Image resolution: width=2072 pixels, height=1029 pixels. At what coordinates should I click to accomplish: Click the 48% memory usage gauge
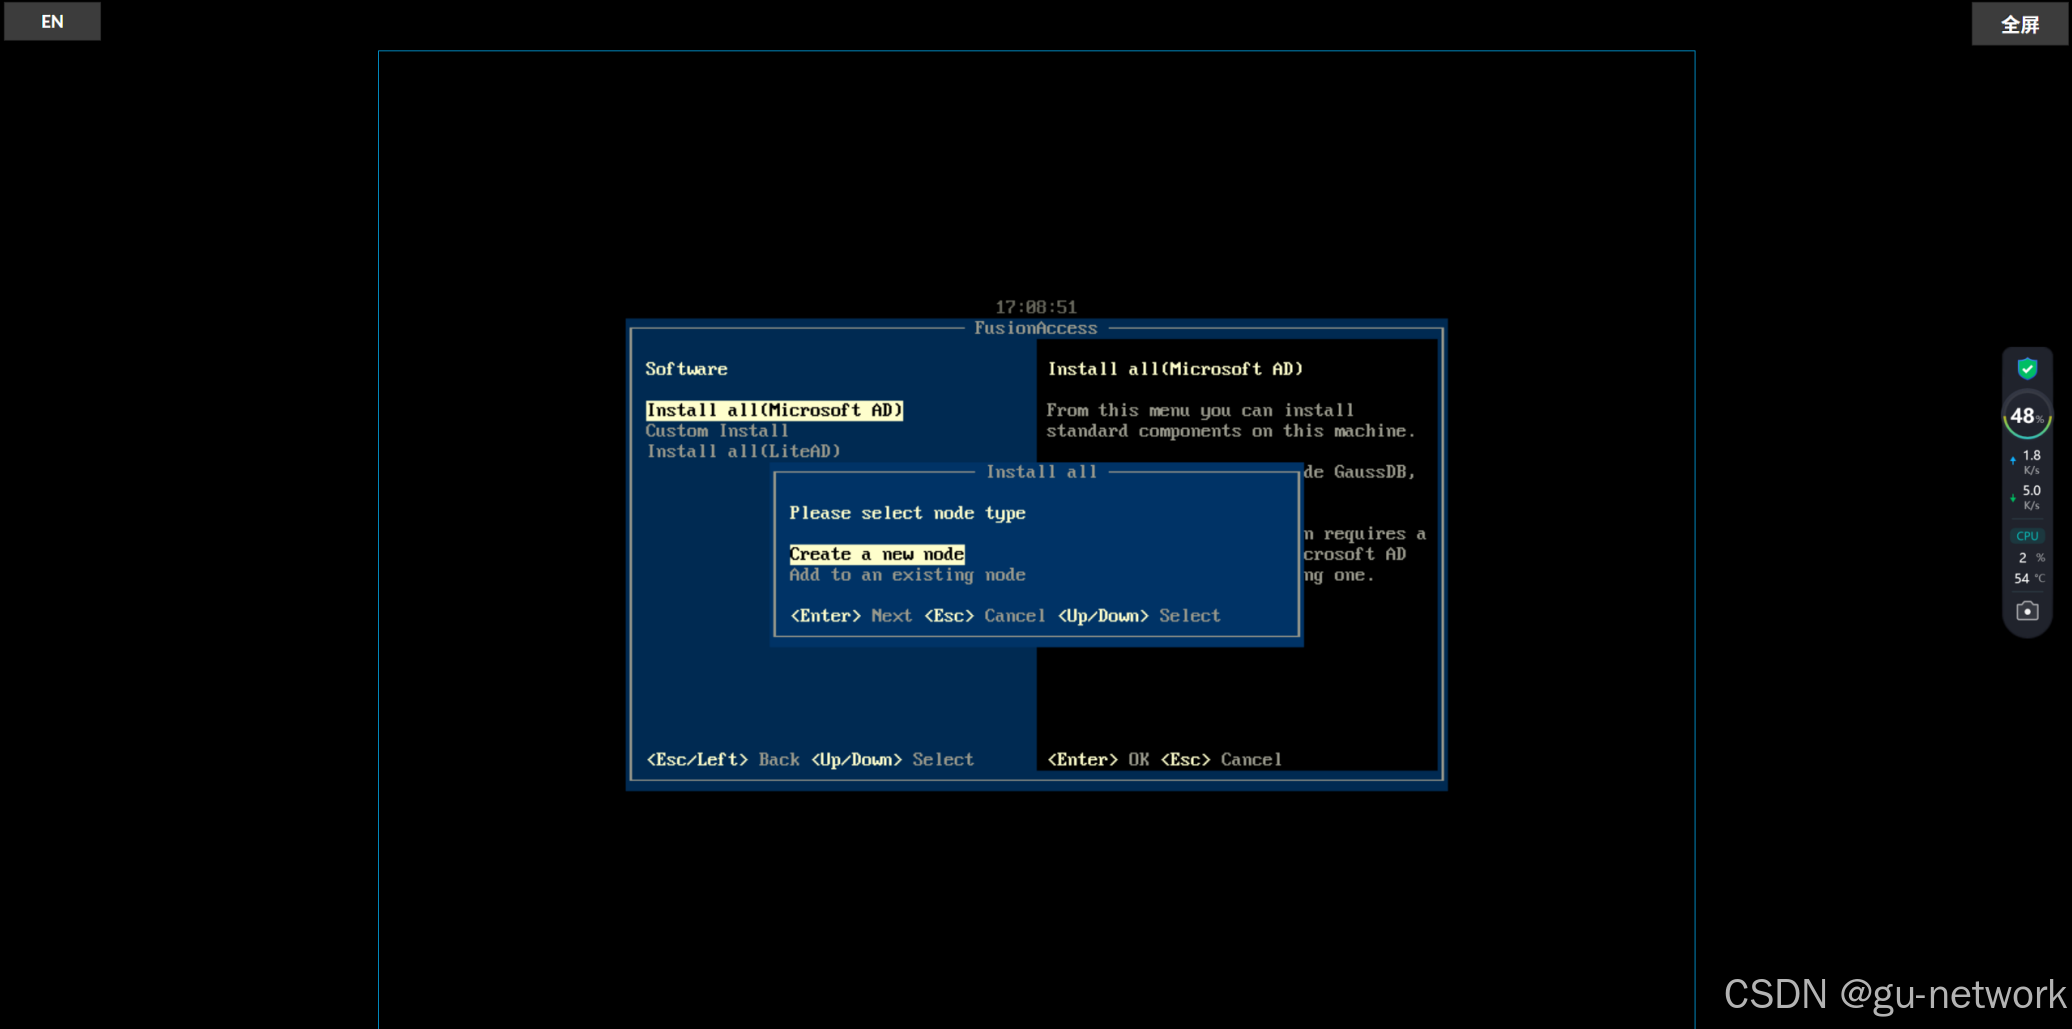click(x=2027, y=416)
